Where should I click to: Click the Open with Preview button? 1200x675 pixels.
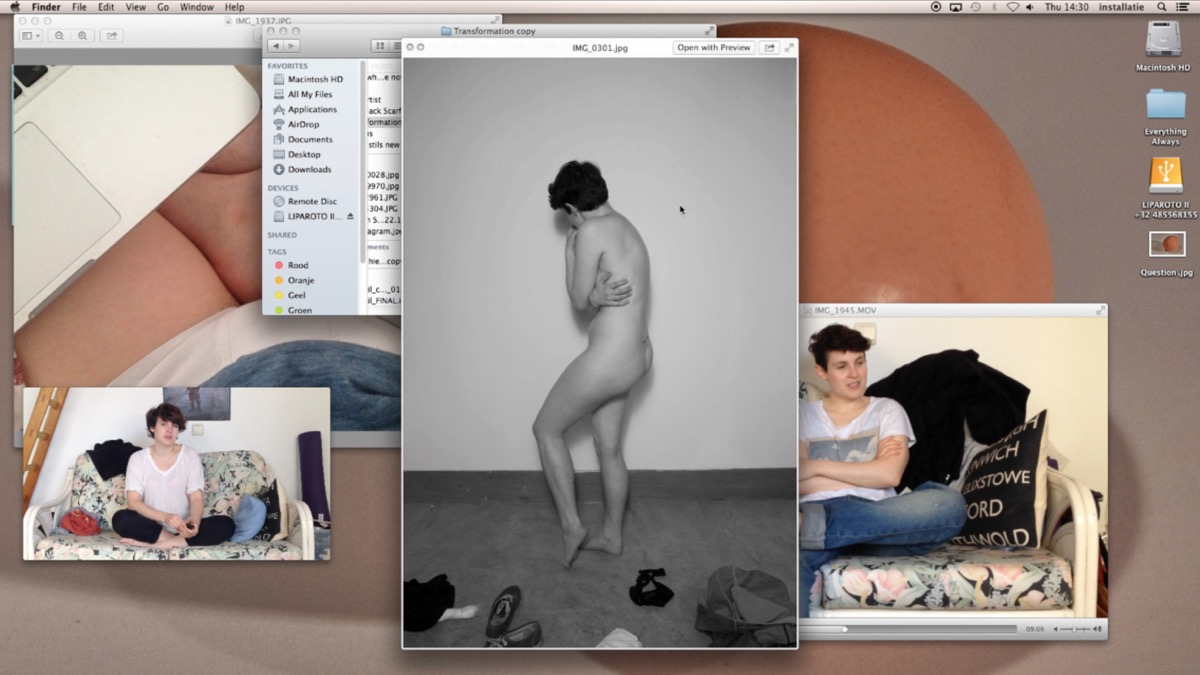click(713, 48)
